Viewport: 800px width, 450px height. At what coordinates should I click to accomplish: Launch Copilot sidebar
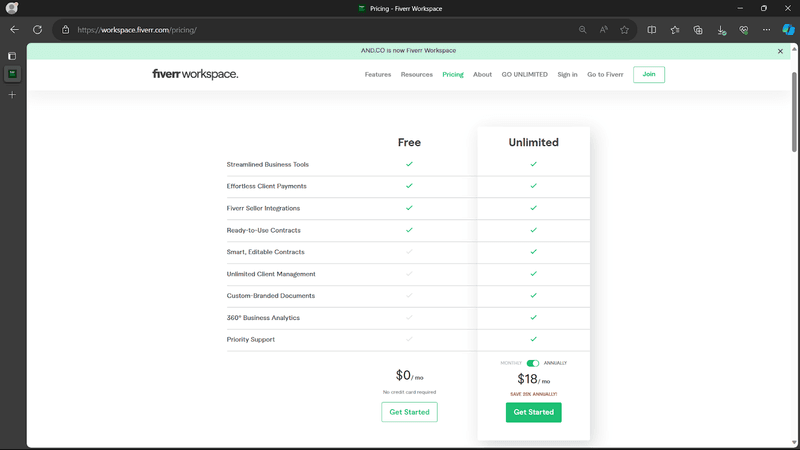[788, 30]
